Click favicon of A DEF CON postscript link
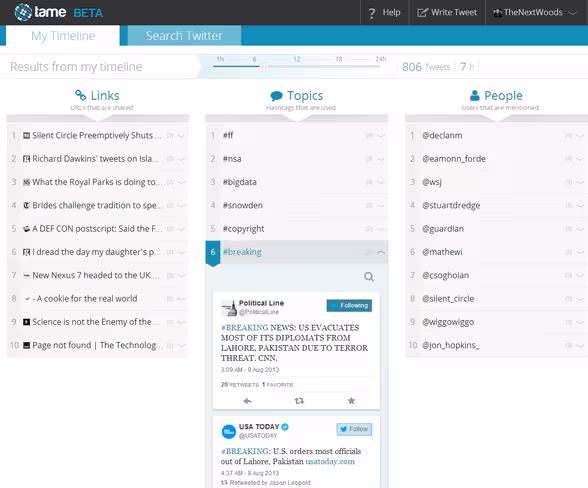 click(26, 229)
